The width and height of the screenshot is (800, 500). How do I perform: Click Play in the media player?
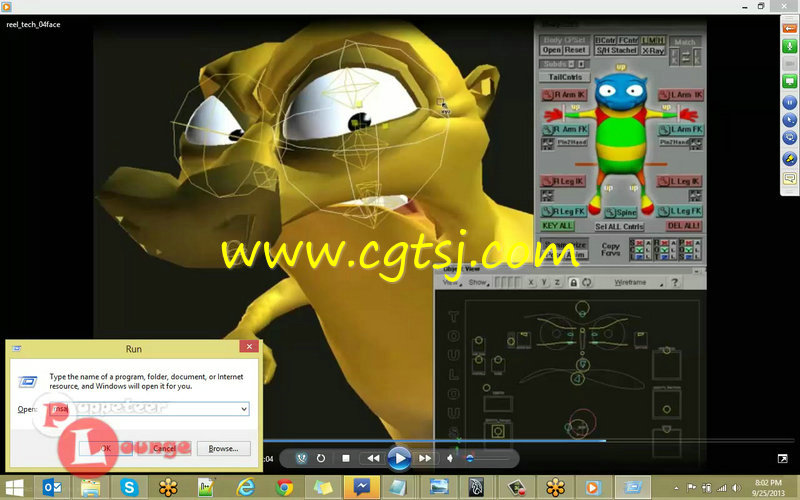tap(399, 458)
